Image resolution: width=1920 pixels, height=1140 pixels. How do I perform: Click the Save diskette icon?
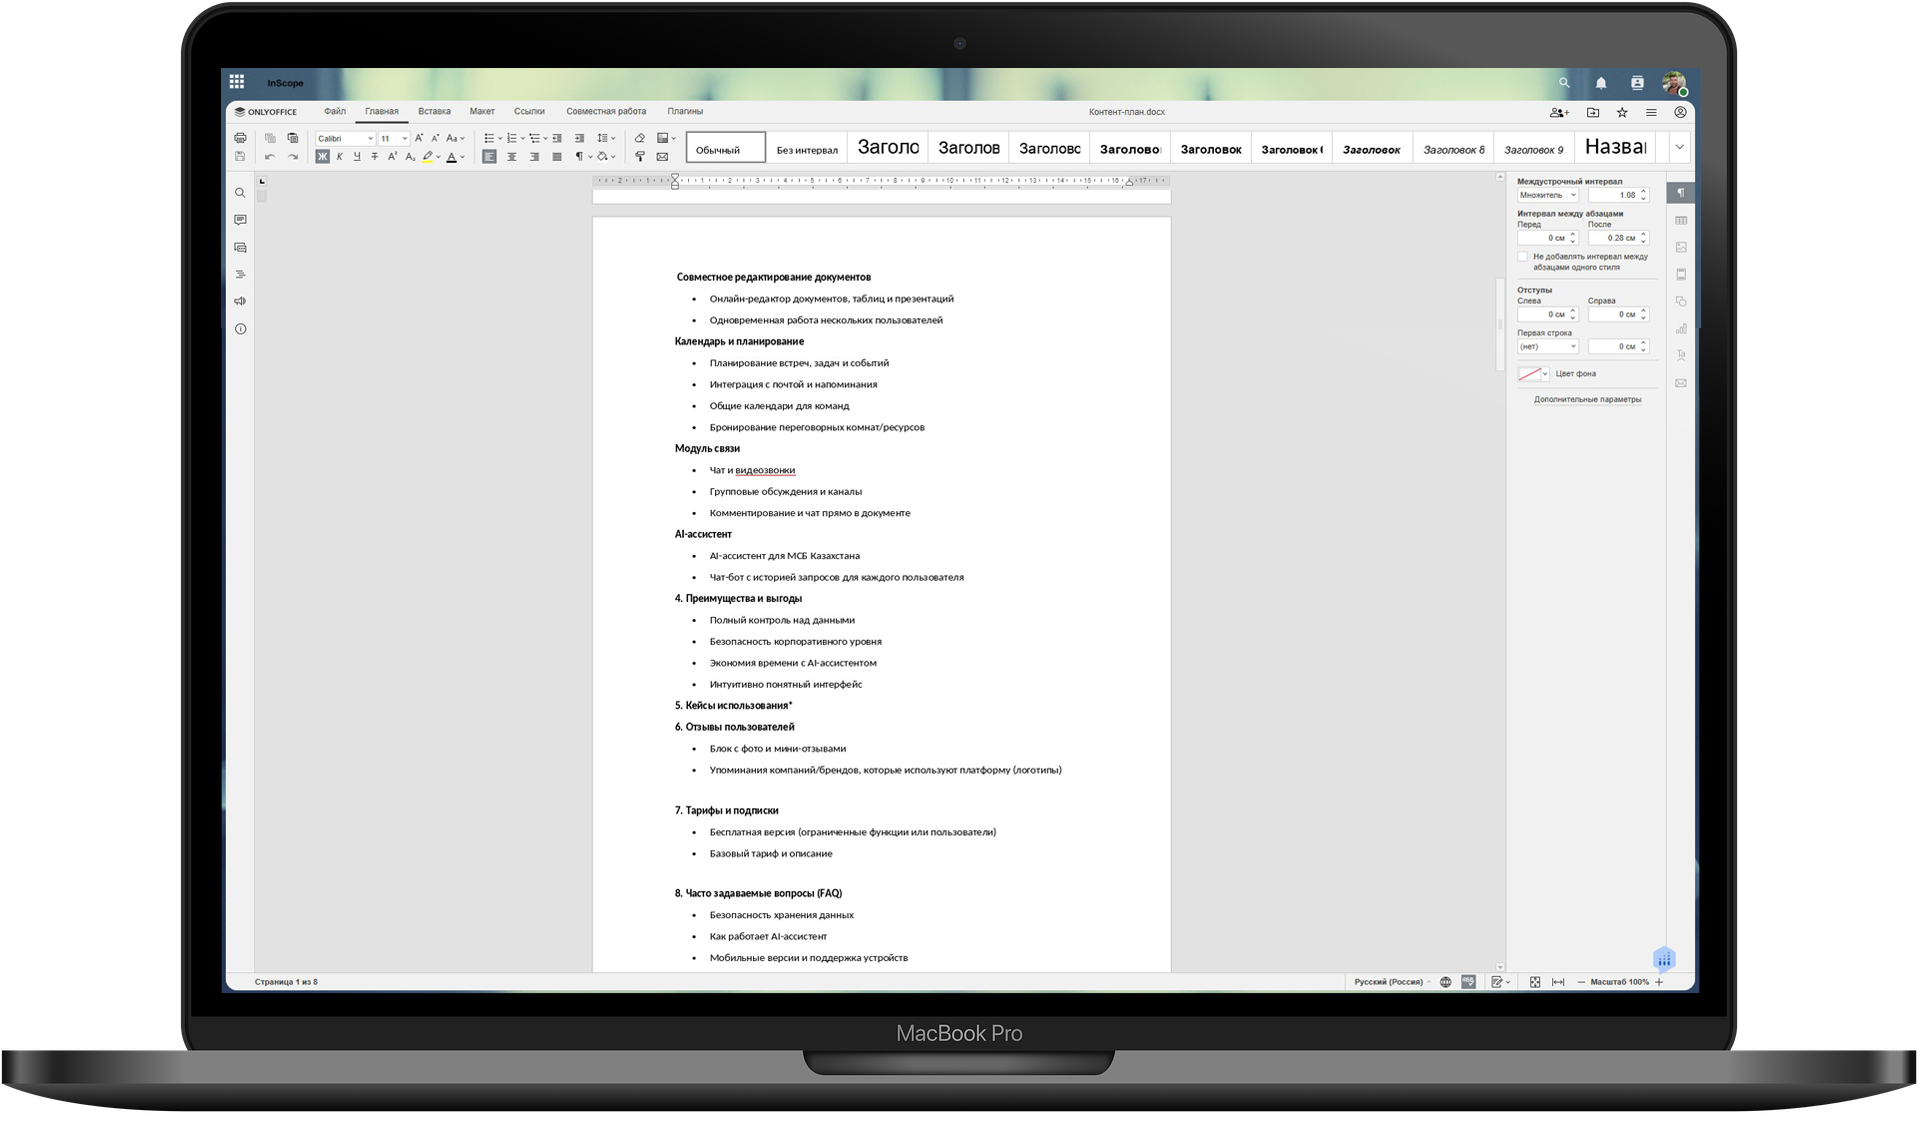tap(240, 156)
